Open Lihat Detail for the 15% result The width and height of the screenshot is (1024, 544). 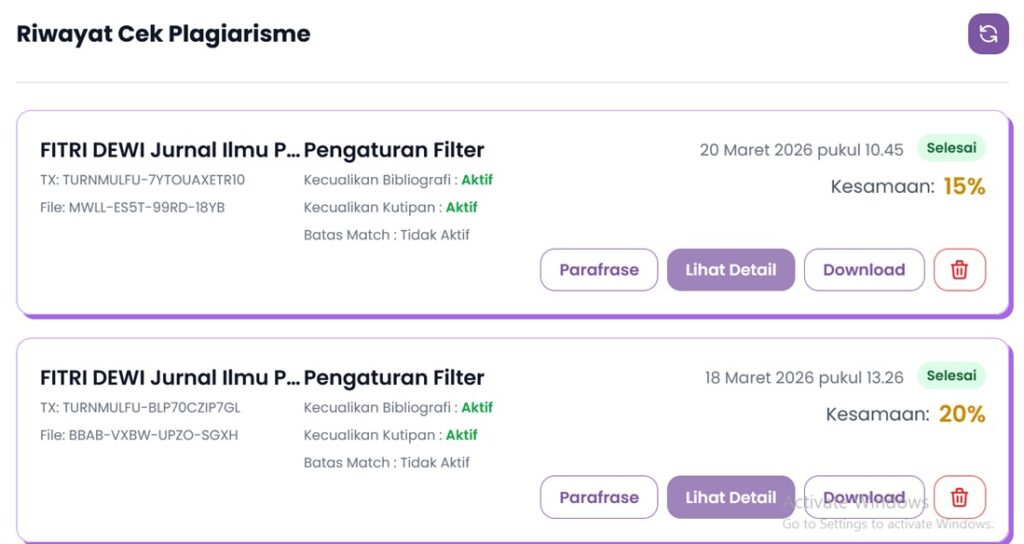point(730,270)
